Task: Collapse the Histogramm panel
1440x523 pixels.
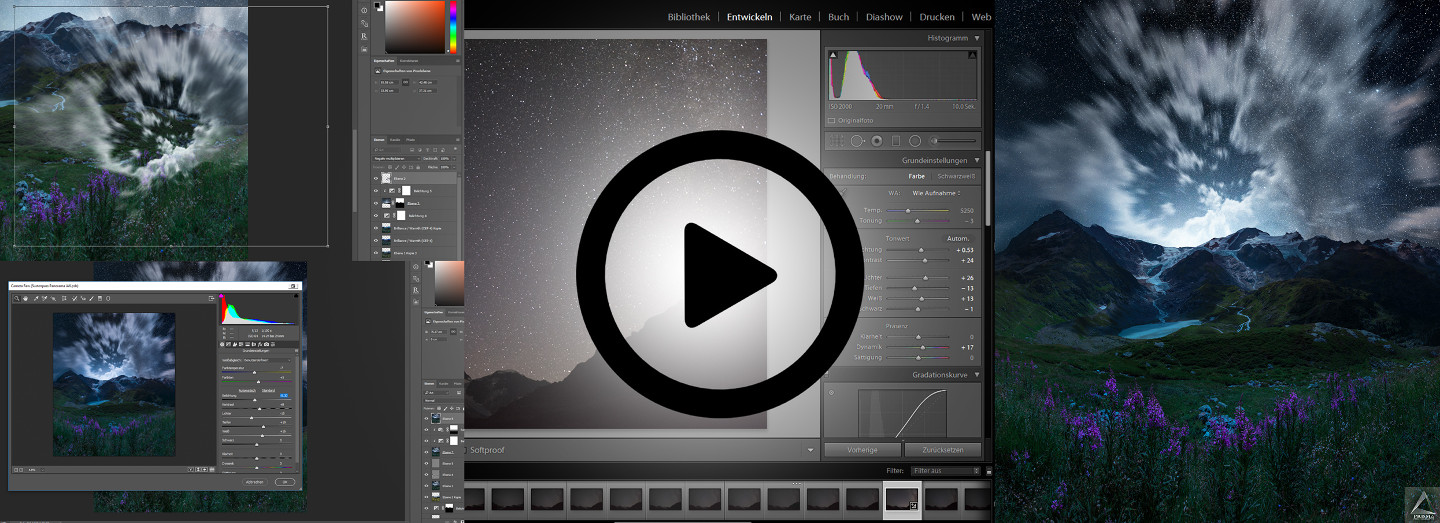Action: tap(977, 38)
